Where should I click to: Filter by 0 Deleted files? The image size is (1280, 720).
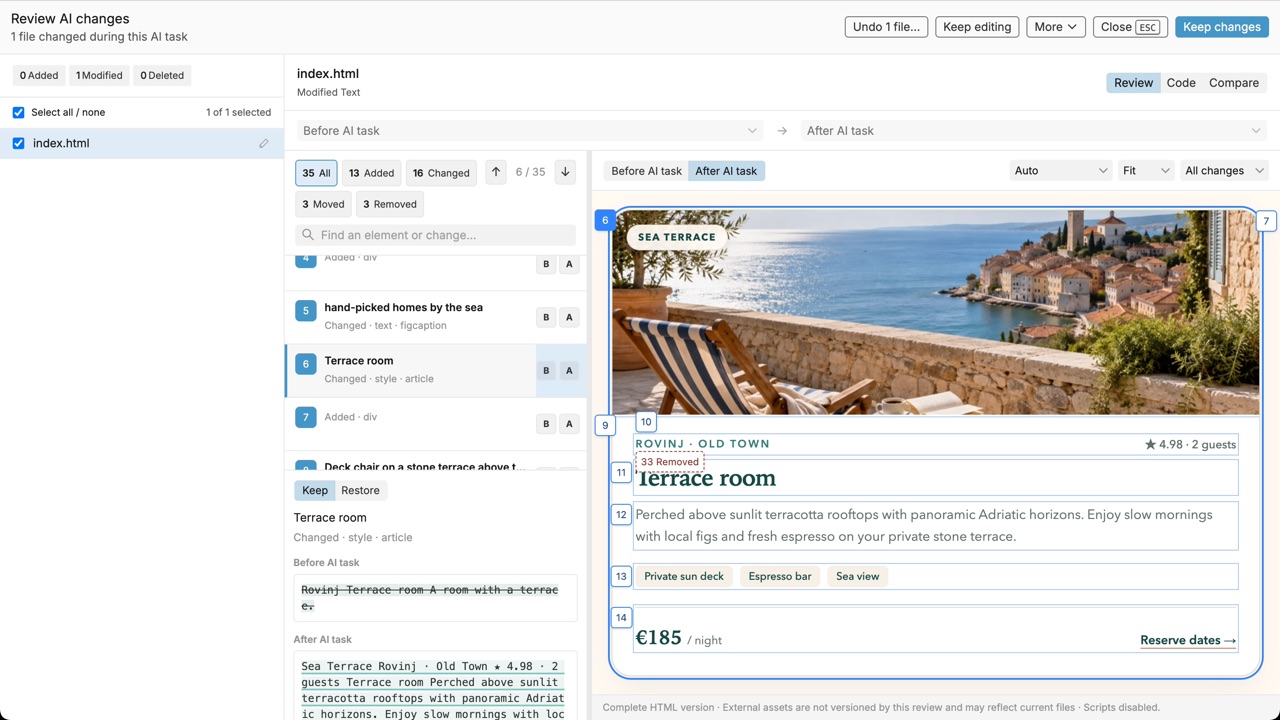pyautogui.click(x=162, y=75)
